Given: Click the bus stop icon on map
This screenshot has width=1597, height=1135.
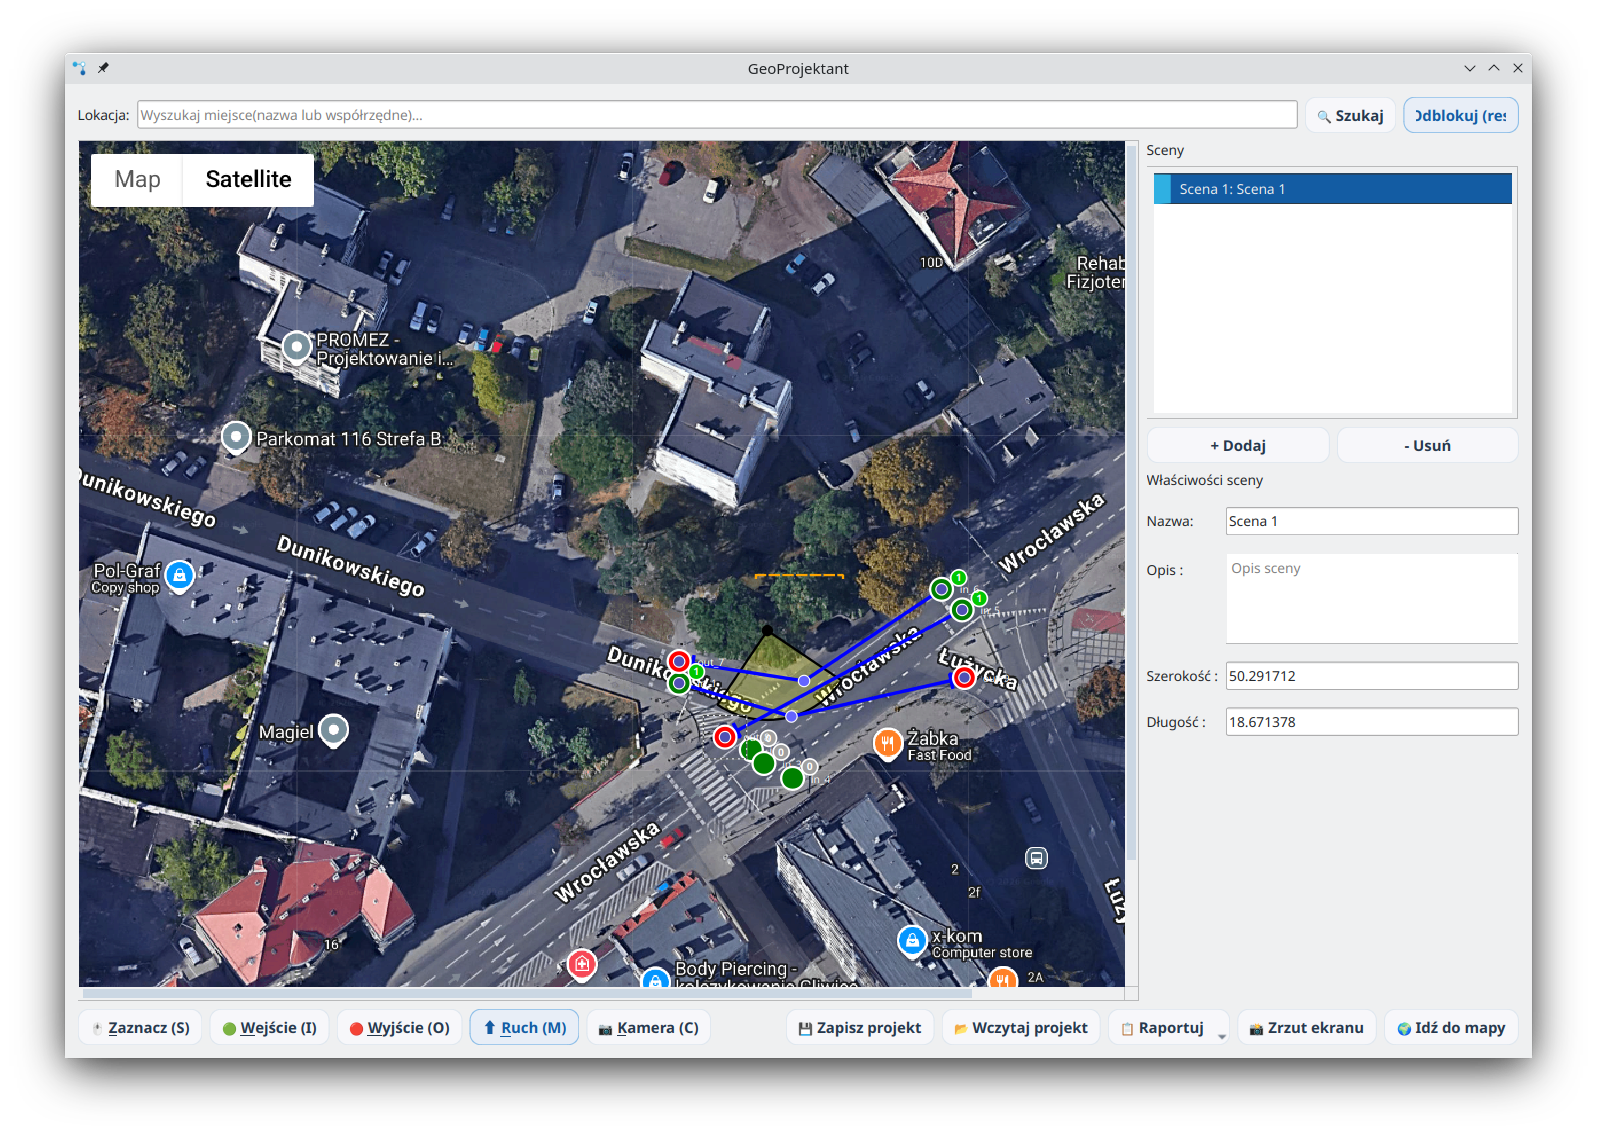Looking at the screenshot, I should click(x=1037, y=858).
